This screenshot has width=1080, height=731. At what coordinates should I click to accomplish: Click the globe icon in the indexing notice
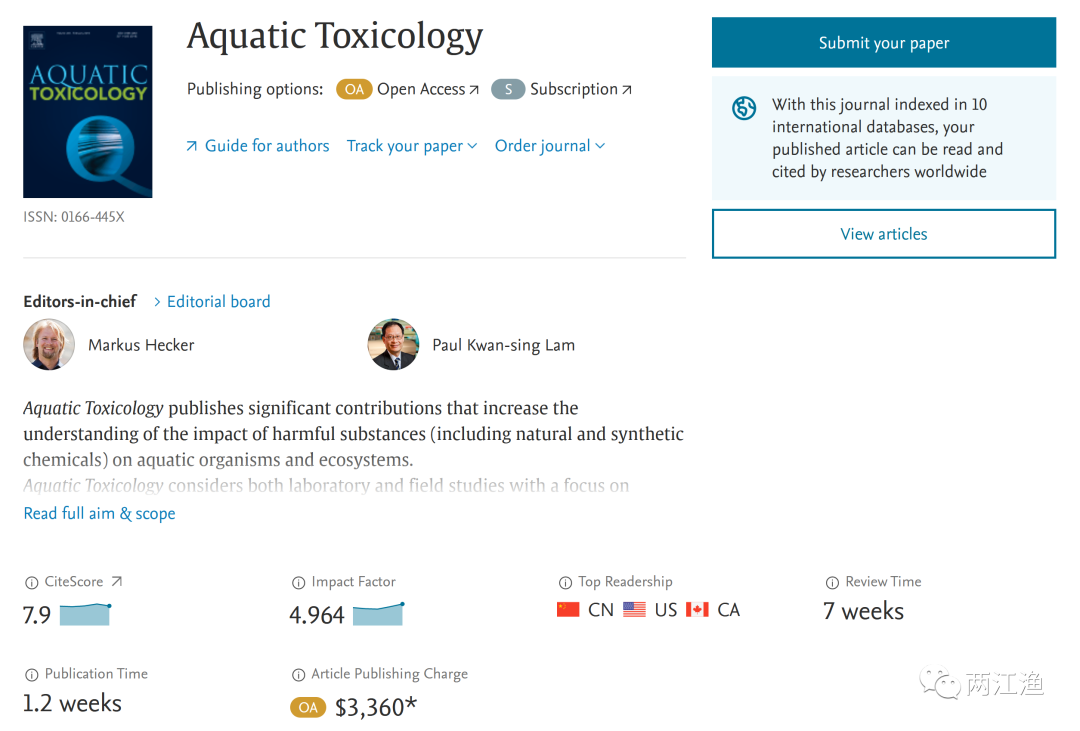744,108
